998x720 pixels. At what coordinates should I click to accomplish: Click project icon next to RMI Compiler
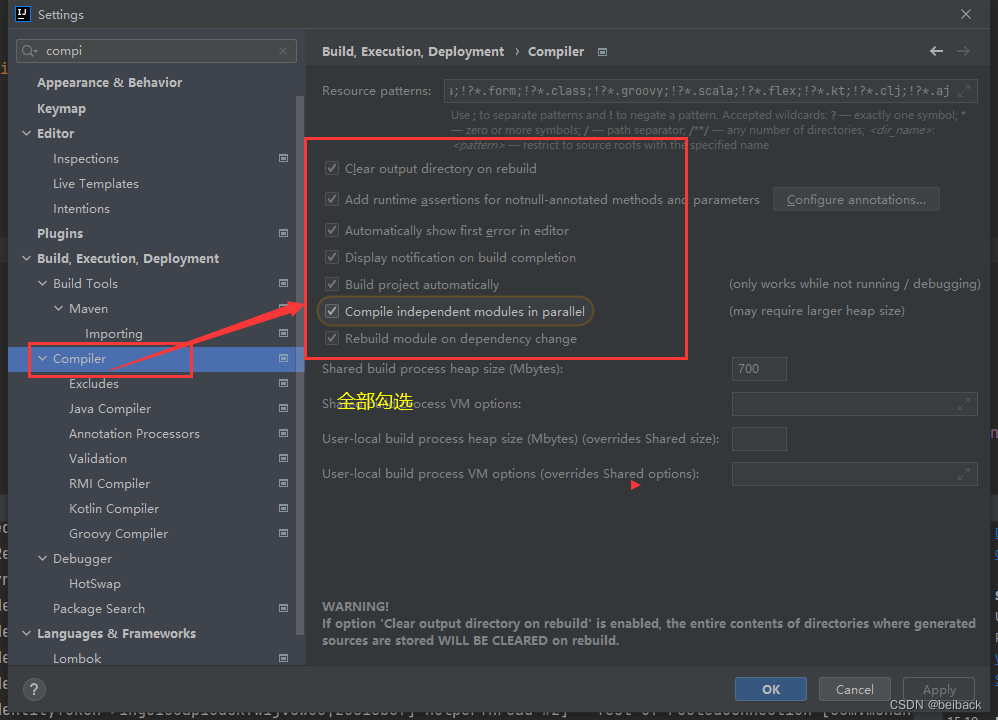point(283,483)
